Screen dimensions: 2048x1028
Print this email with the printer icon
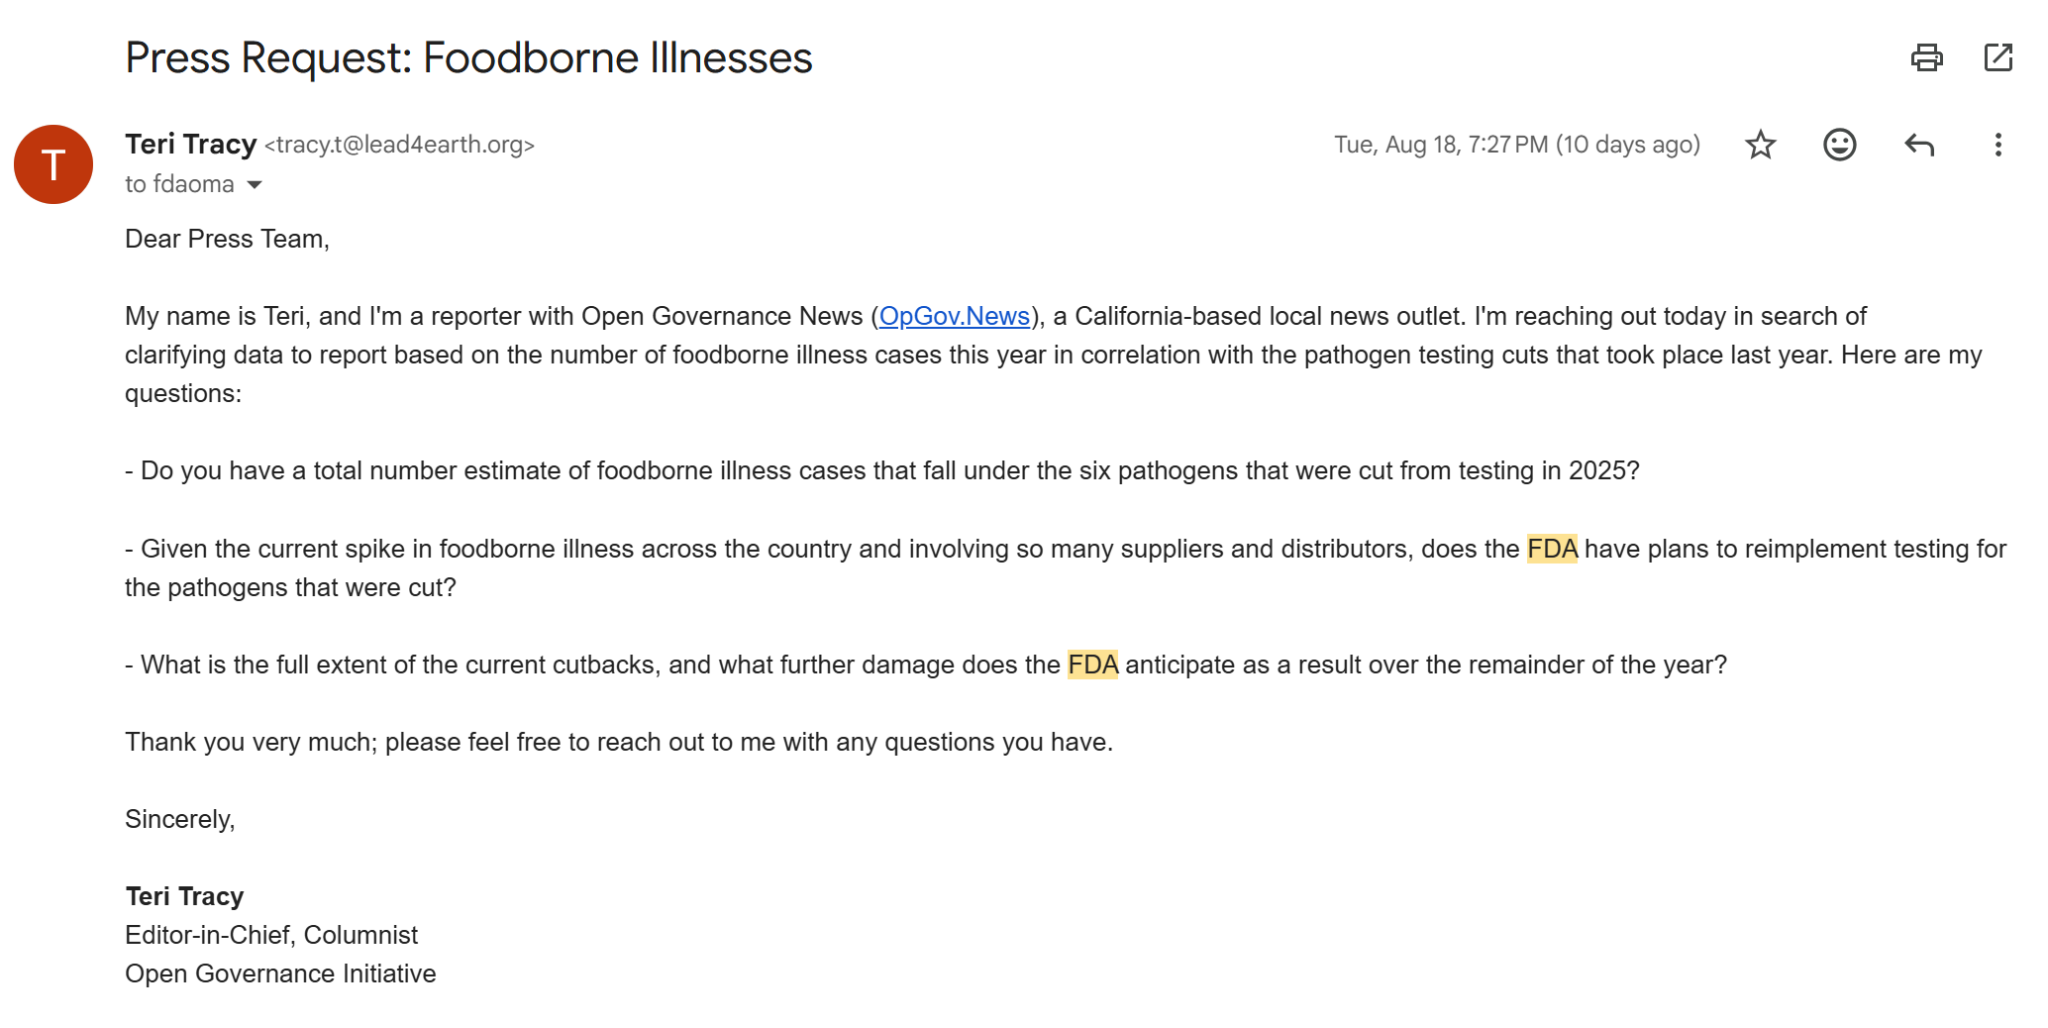[1926, 58]
